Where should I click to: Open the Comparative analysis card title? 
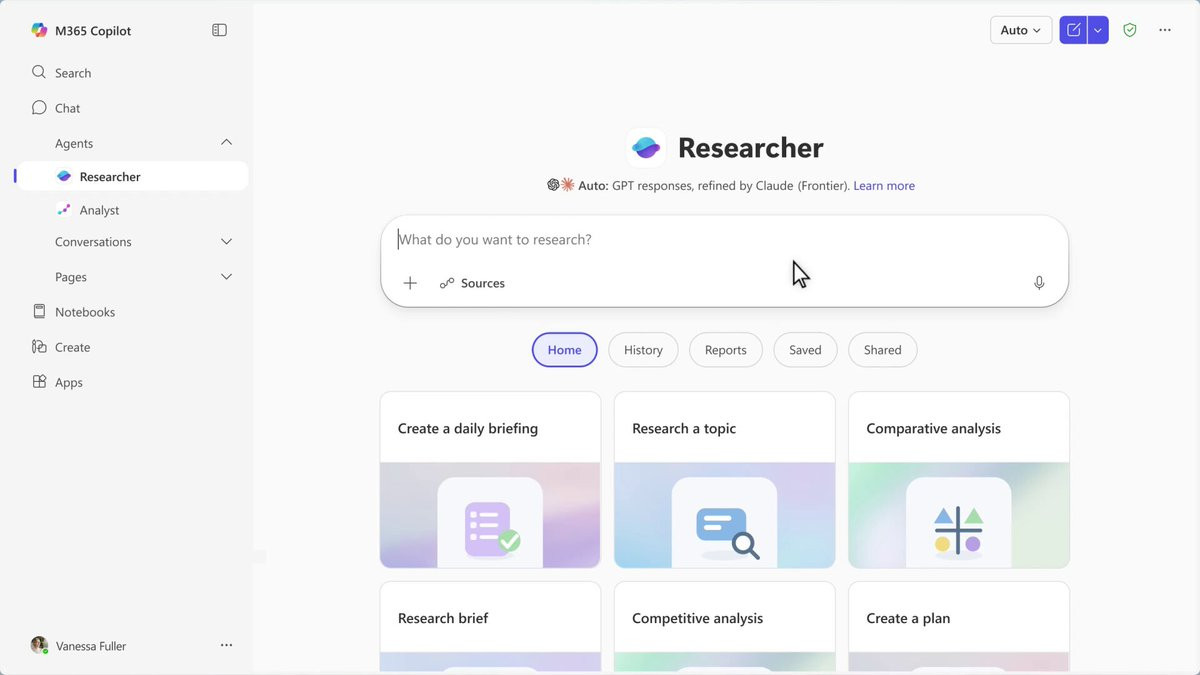click(x=933, y=428)
